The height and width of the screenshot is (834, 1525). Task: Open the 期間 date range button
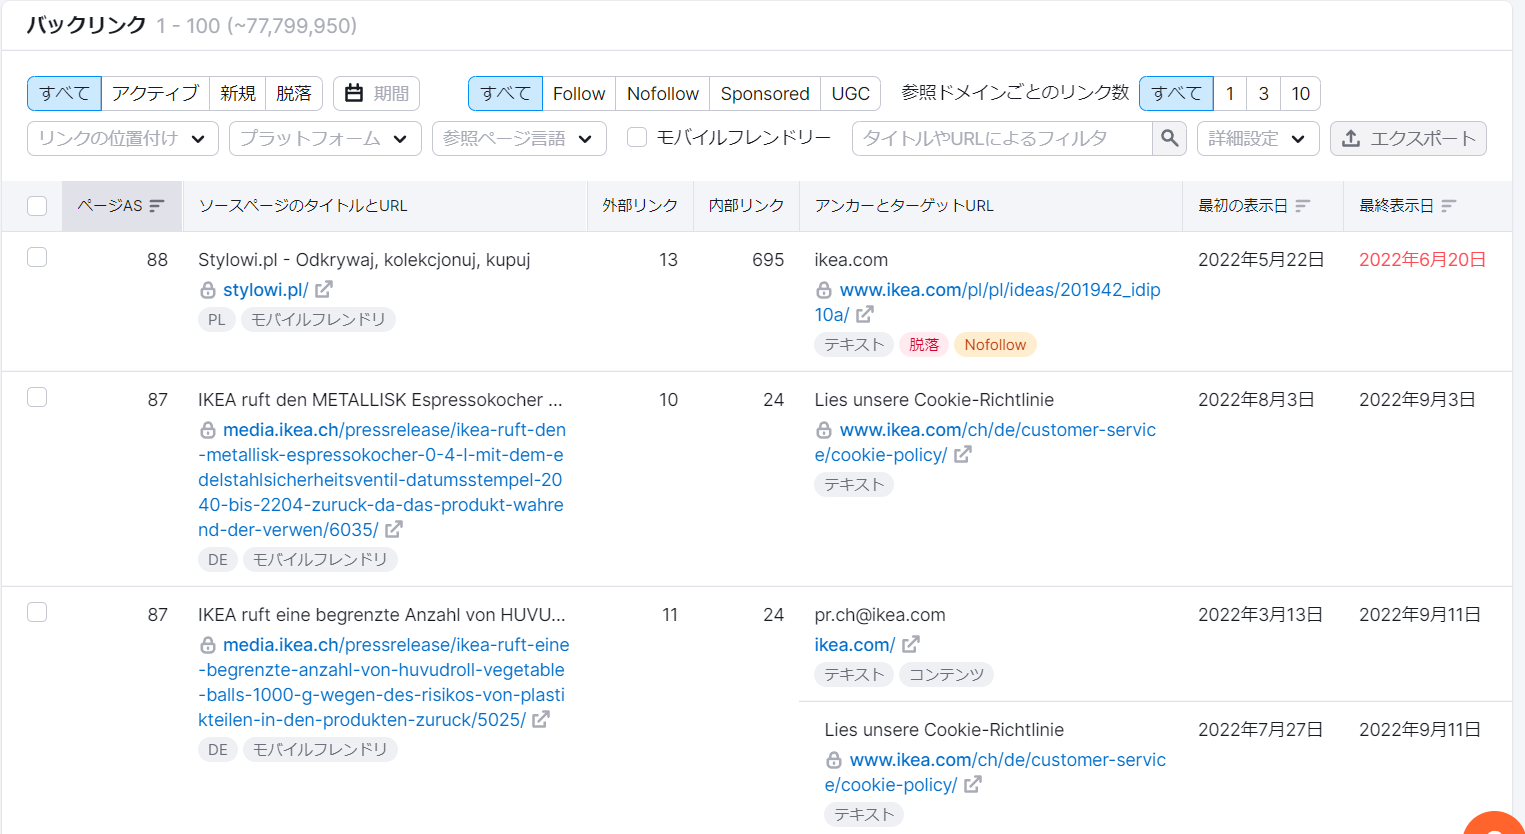click(x=376, y=93)
